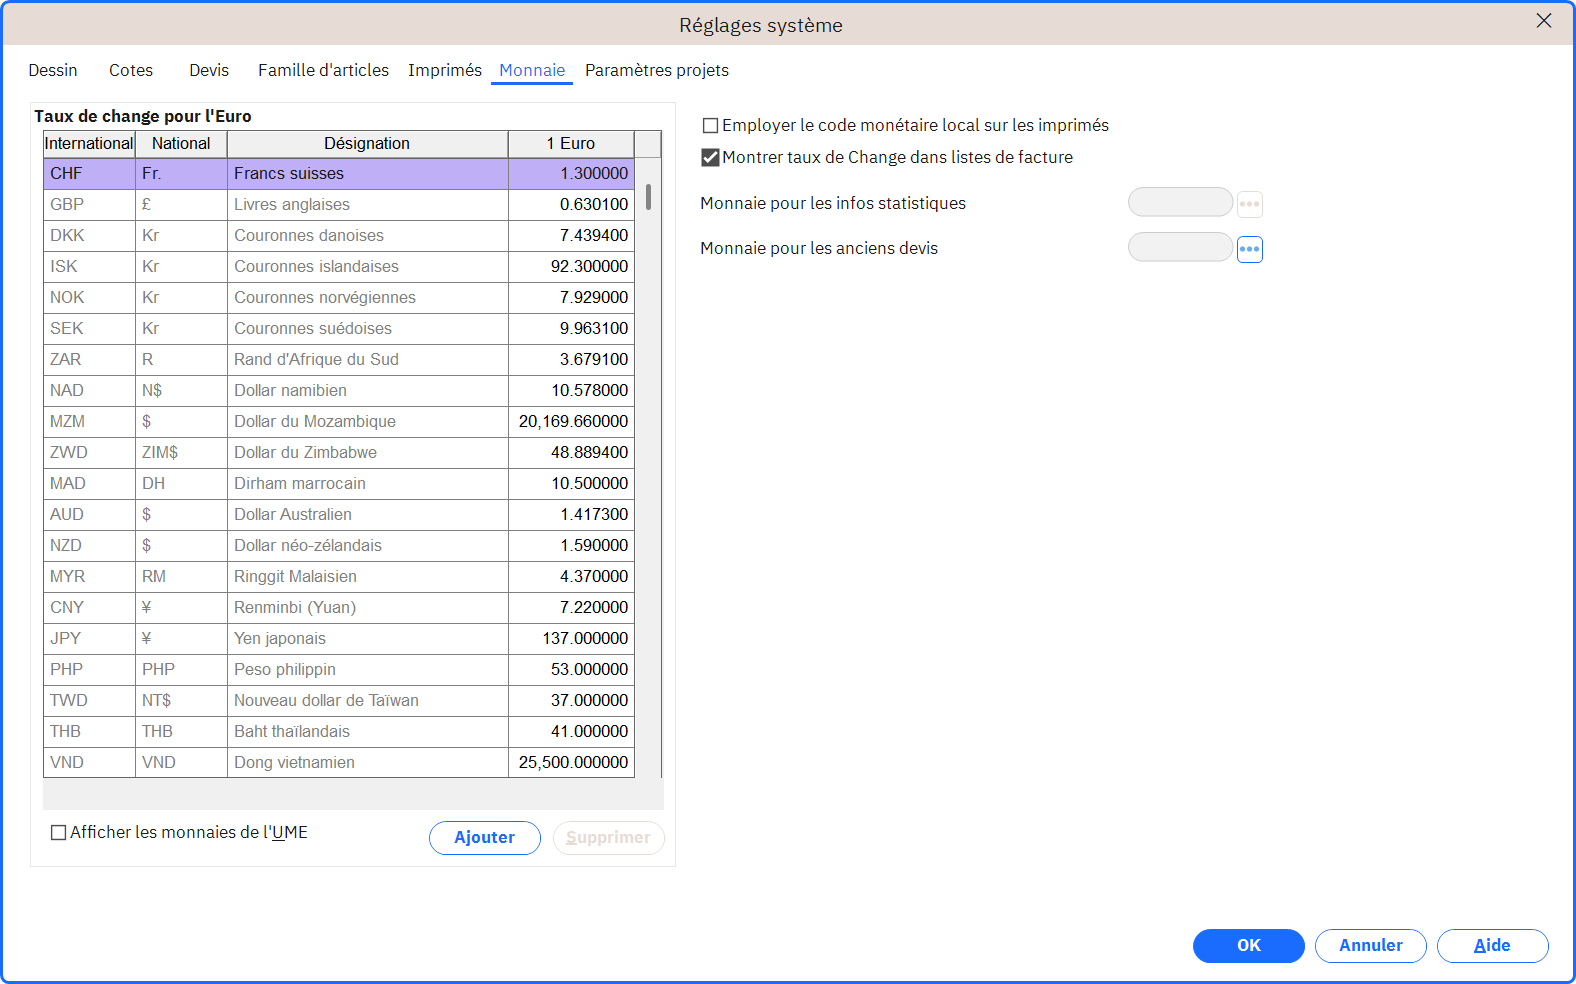The image size is (1576, 984).
Task: Click the anciens devis currency field
Action: tap(1180, 247)
